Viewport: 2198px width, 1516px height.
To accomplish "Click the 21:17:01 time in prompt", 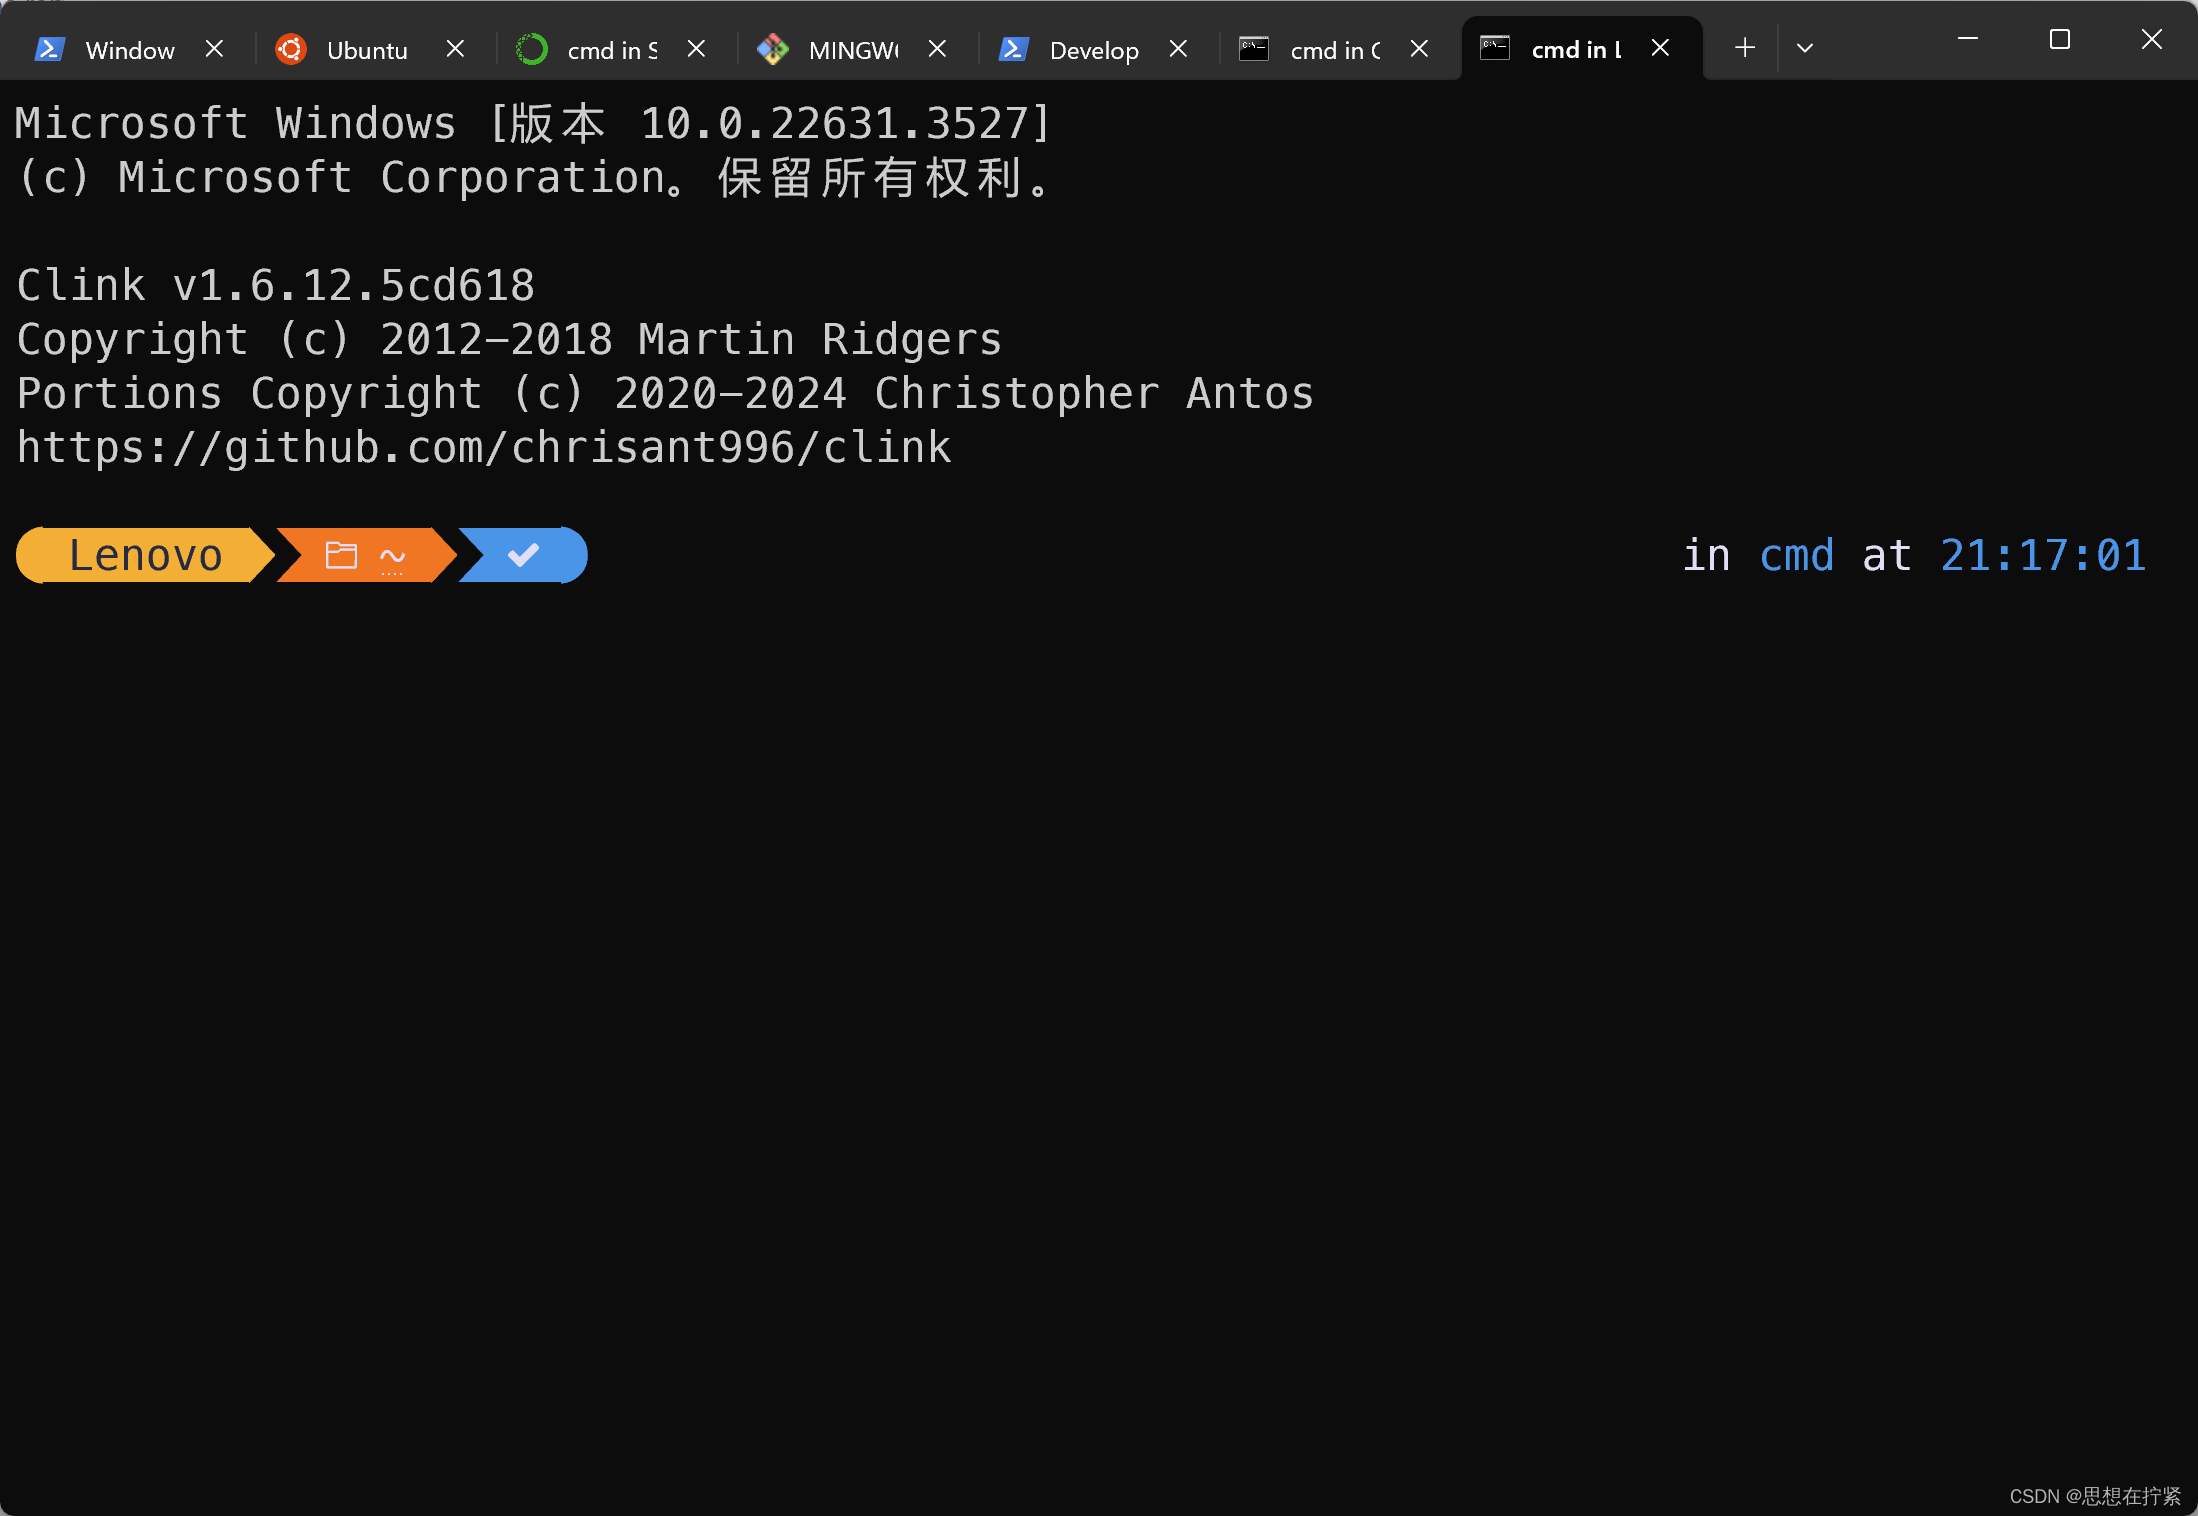I will (x=2043, y=555).
